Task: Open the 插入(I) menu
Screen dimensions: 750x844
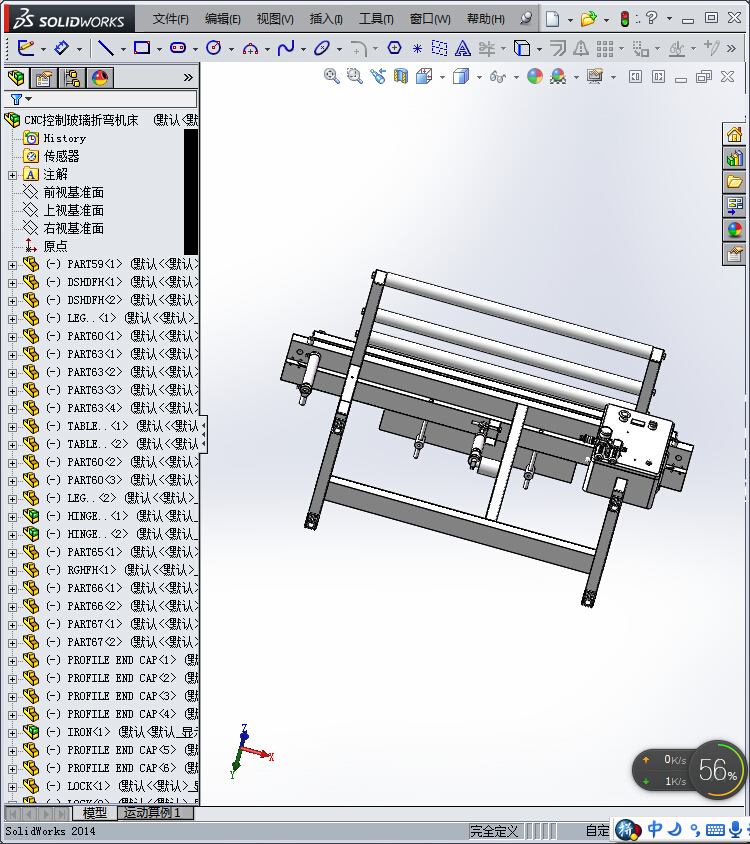Action: tap(326, 19)
